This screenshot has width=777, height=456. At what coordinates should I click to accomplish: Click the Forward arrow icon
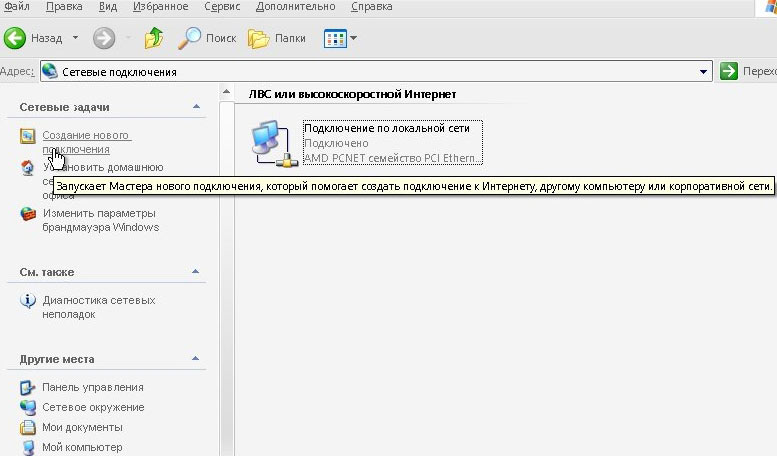click(x=104, y=39)
